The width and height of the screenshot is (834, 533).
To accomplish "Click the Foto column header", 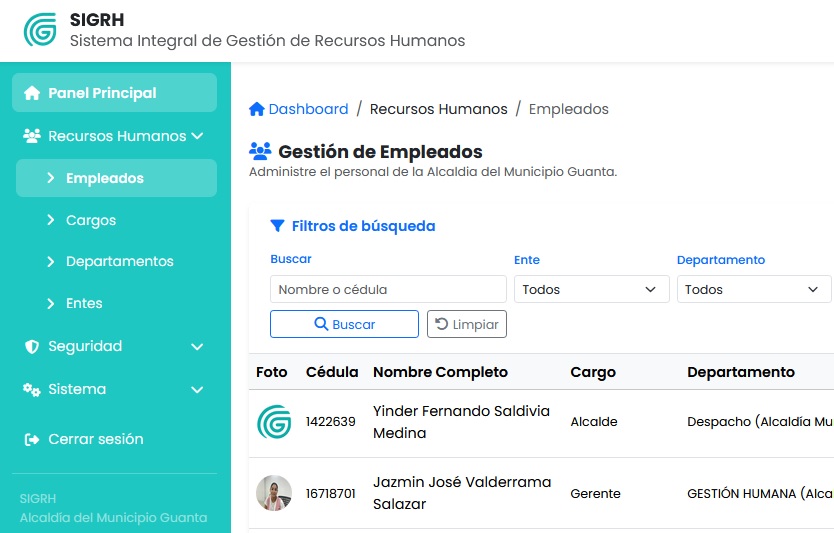I will (x=271, y=372).
